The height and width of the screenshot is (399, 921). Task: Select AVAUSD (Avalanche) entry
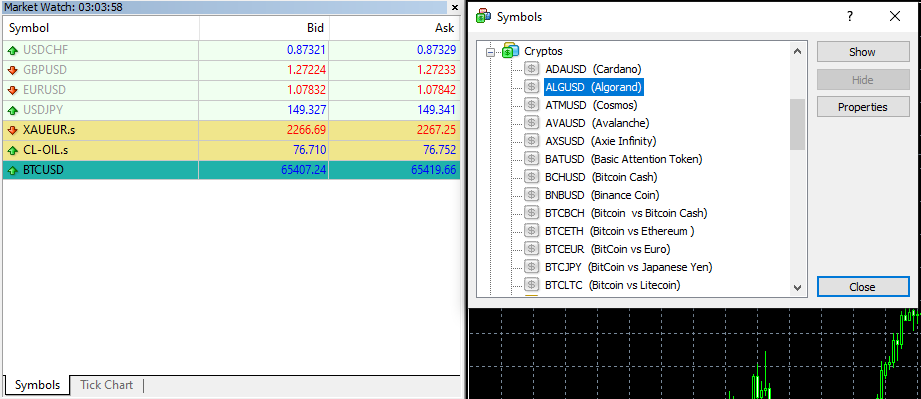pyautogui.click(x=597, y=123)
